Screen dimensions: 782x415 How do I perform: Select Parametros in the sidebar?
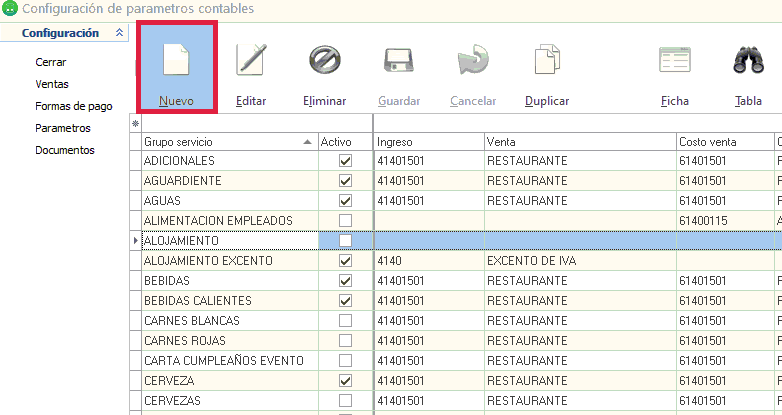coord(62,128)
